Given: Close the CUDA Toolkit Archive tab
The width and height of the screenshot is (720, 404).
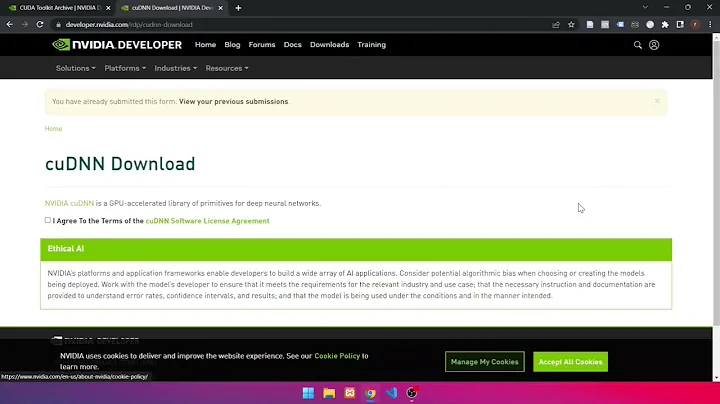Looking at the screenshot, I should pyautogui.click(x=108, y=8).
